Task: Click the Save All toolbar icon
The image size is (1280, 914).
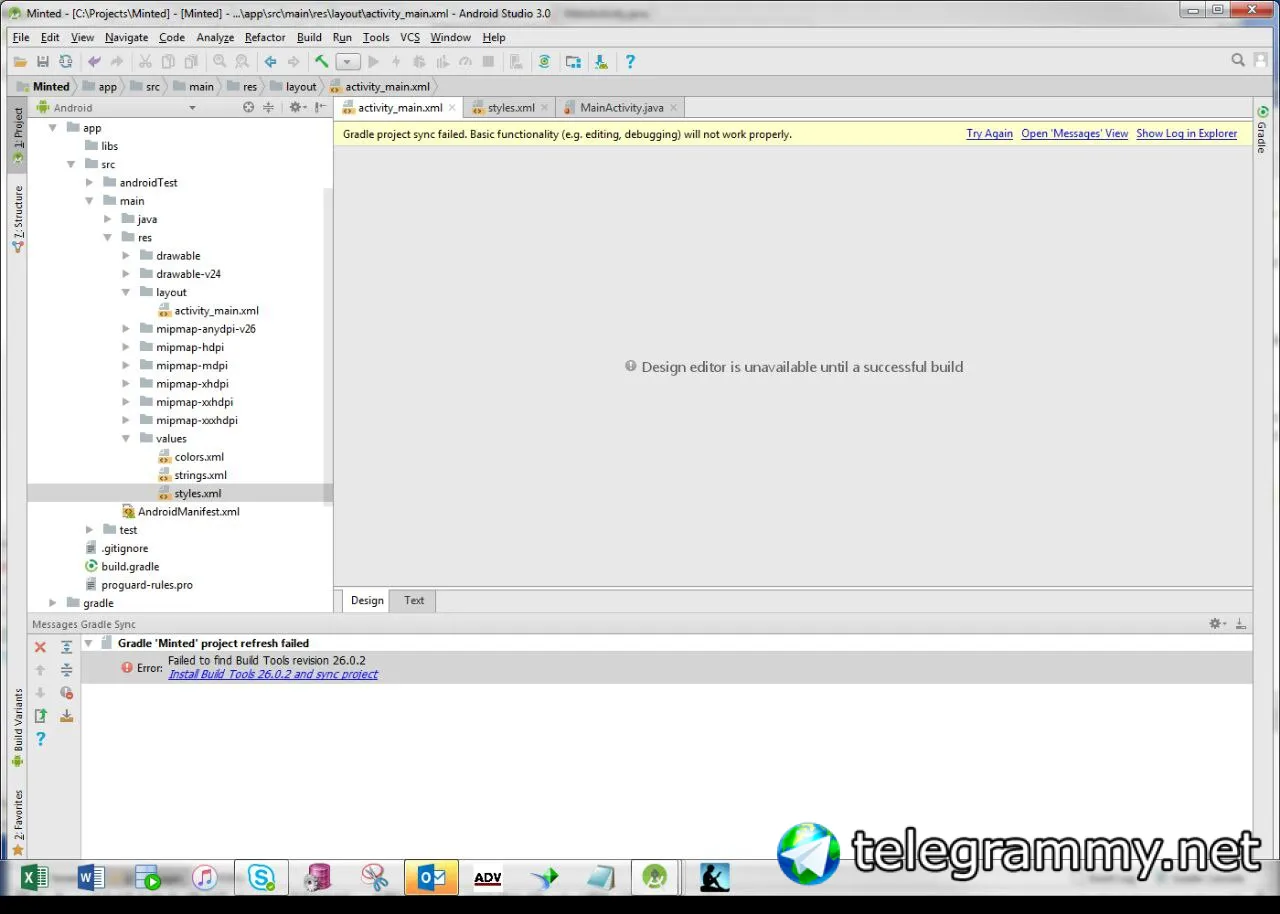Action: 42,62
